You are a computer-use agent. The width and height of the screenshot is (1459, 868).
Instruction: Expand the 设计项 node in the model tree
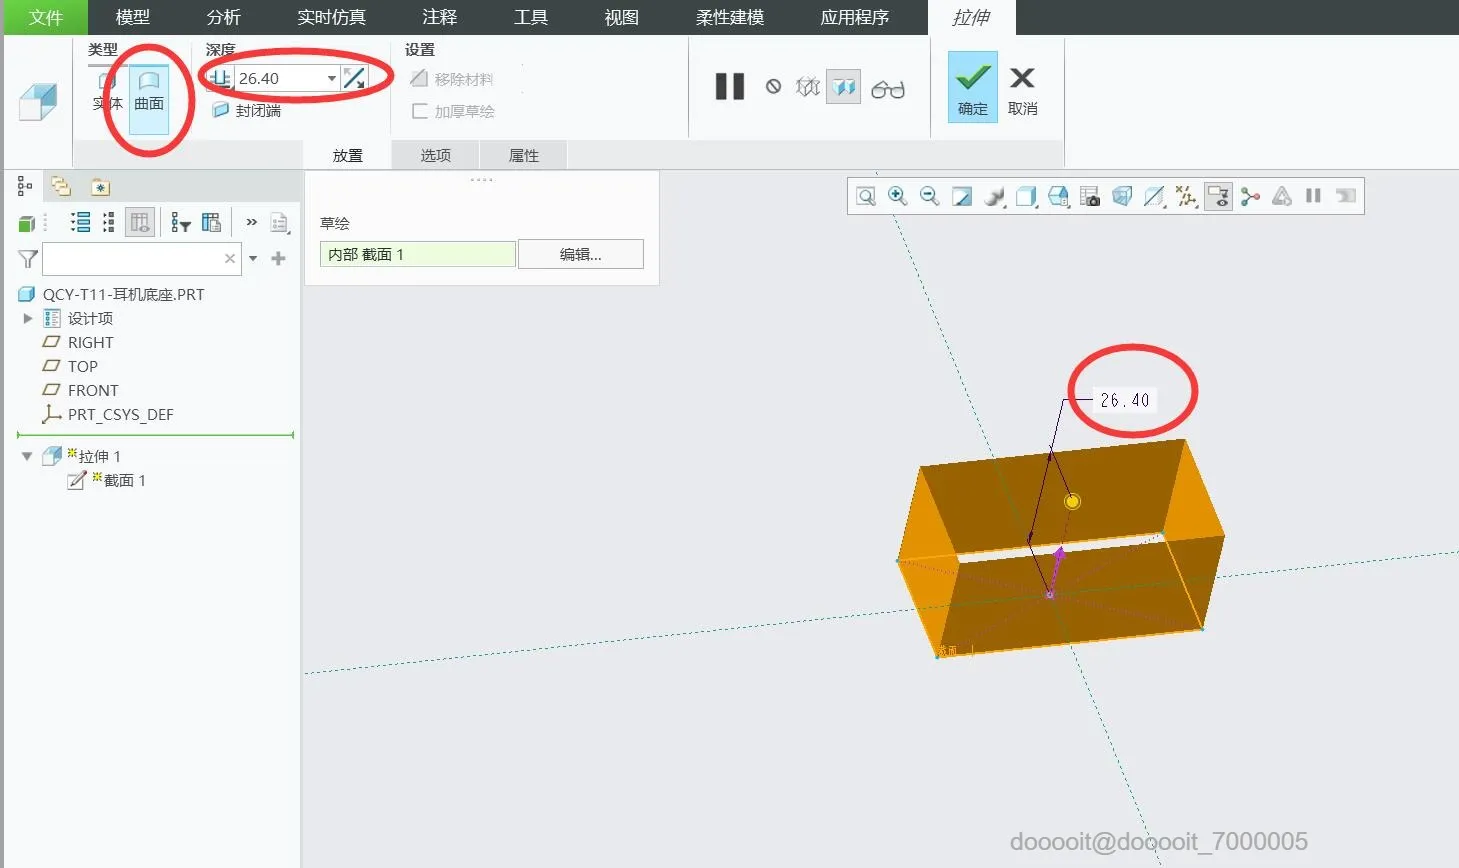27,318
